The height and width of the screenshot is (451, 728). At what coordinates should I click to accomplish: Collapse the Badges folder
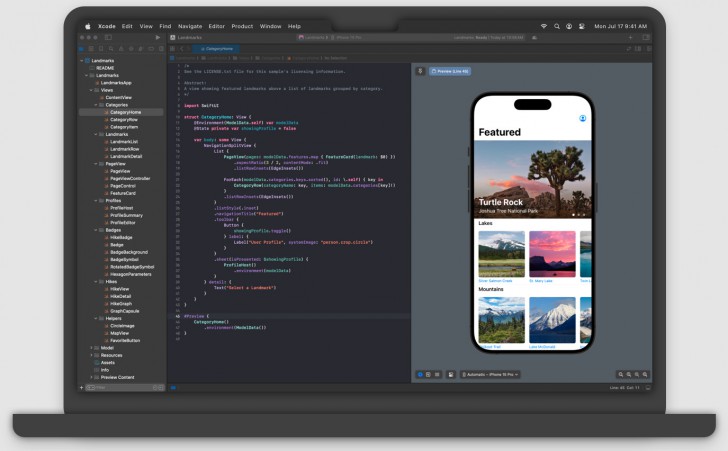pos(96,230)
